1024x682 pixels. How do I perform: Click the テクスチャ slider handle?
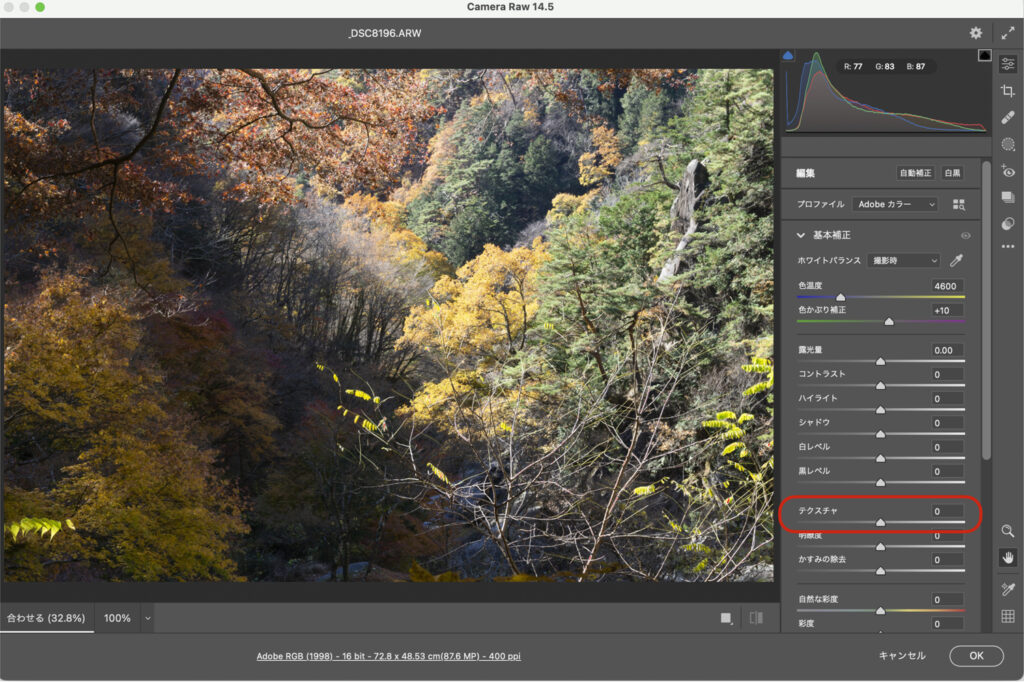[880, 522]
